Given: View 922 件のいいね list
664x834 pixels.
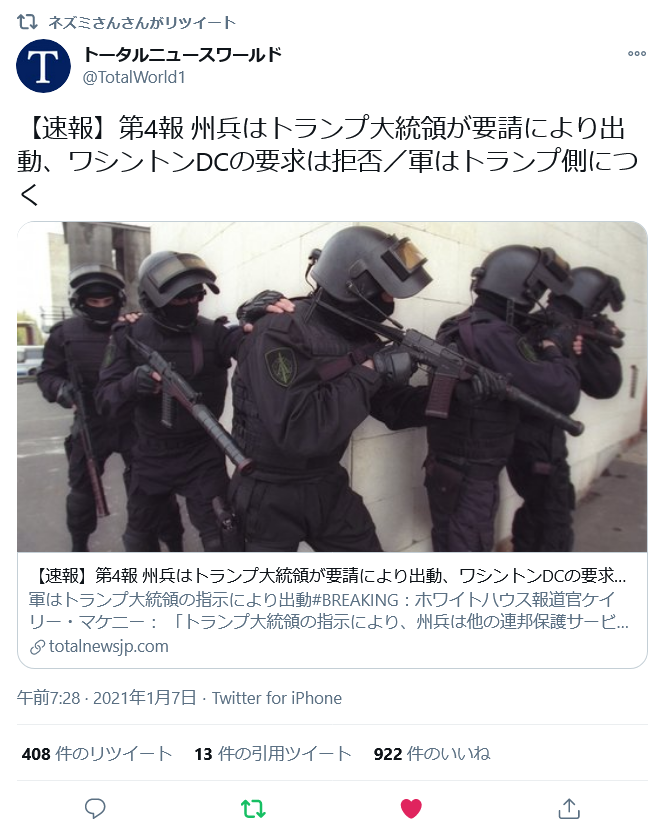Looking at the screenshot, I should click(x=431, y=754).
